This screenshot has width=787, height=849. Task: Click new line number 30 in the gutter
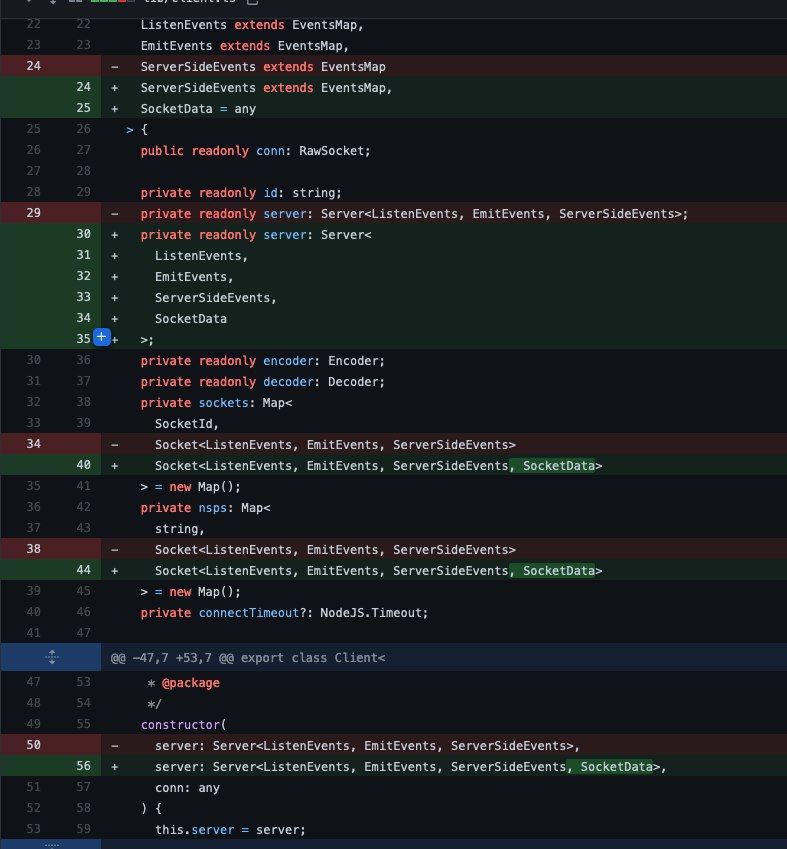(83, 234)
